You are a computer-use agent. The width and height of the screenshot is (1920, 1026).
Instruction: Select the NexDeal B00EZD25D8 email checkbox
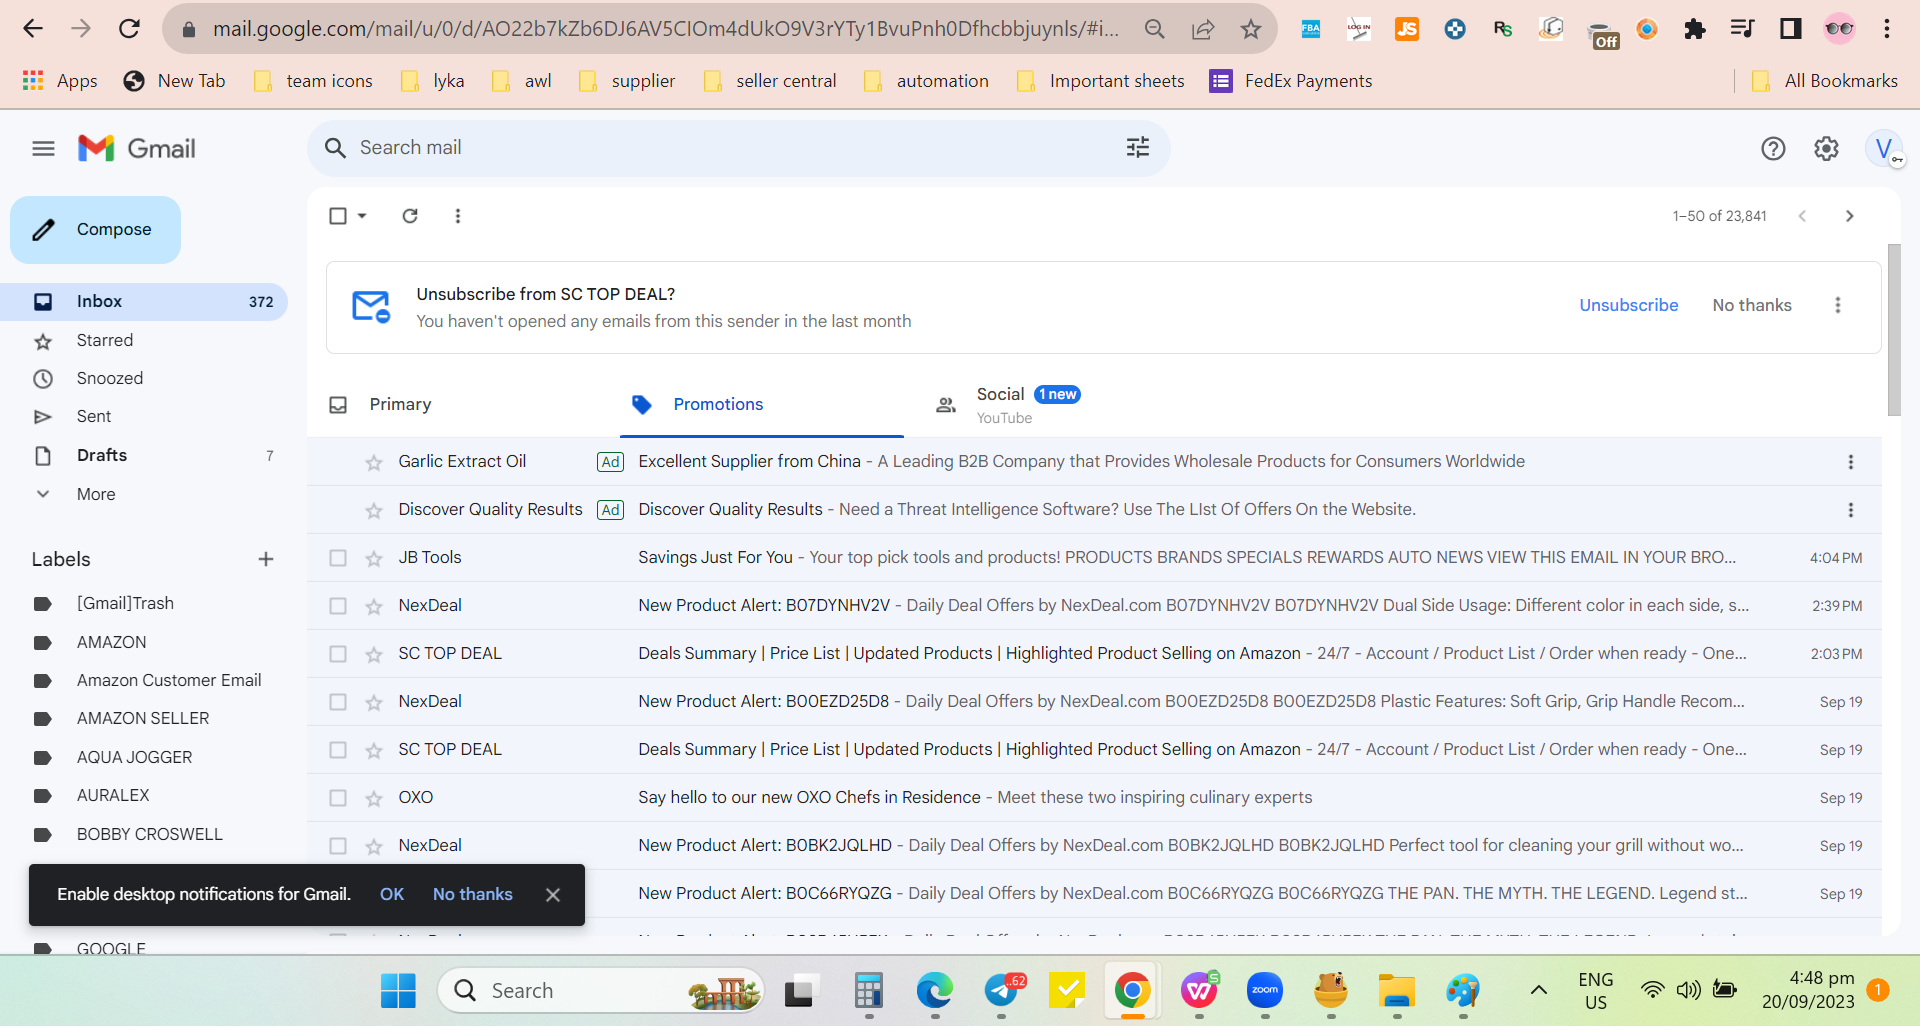pos(338,702)
